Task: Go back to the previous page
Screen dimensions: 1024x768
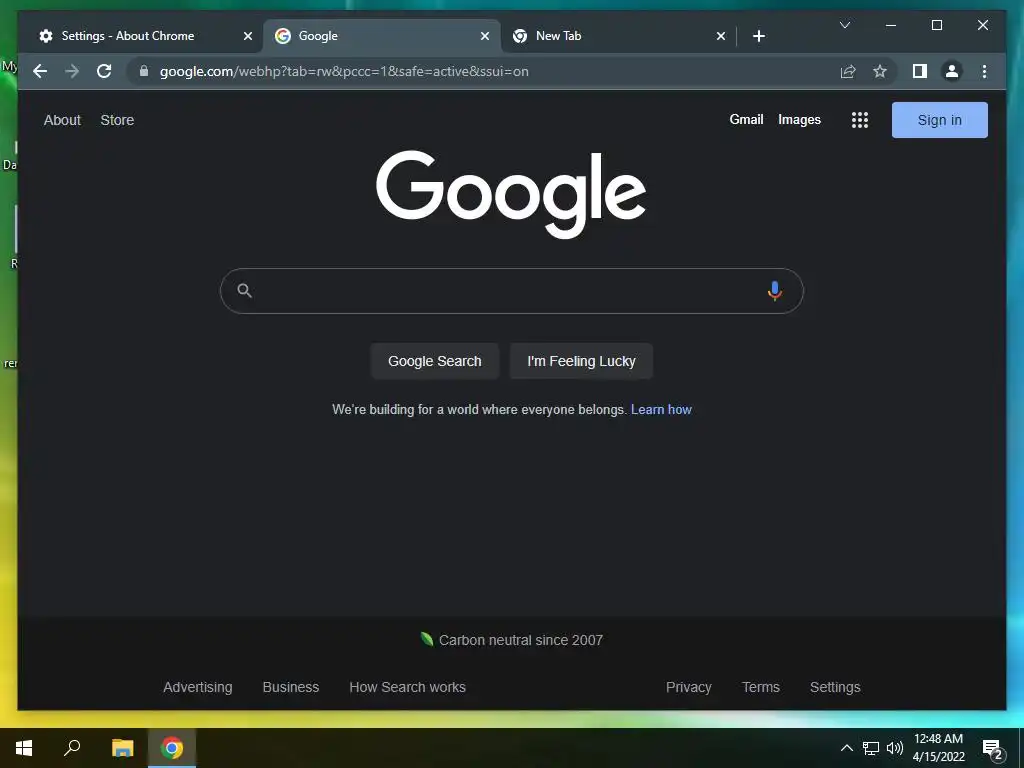Action: pos(40,71)
